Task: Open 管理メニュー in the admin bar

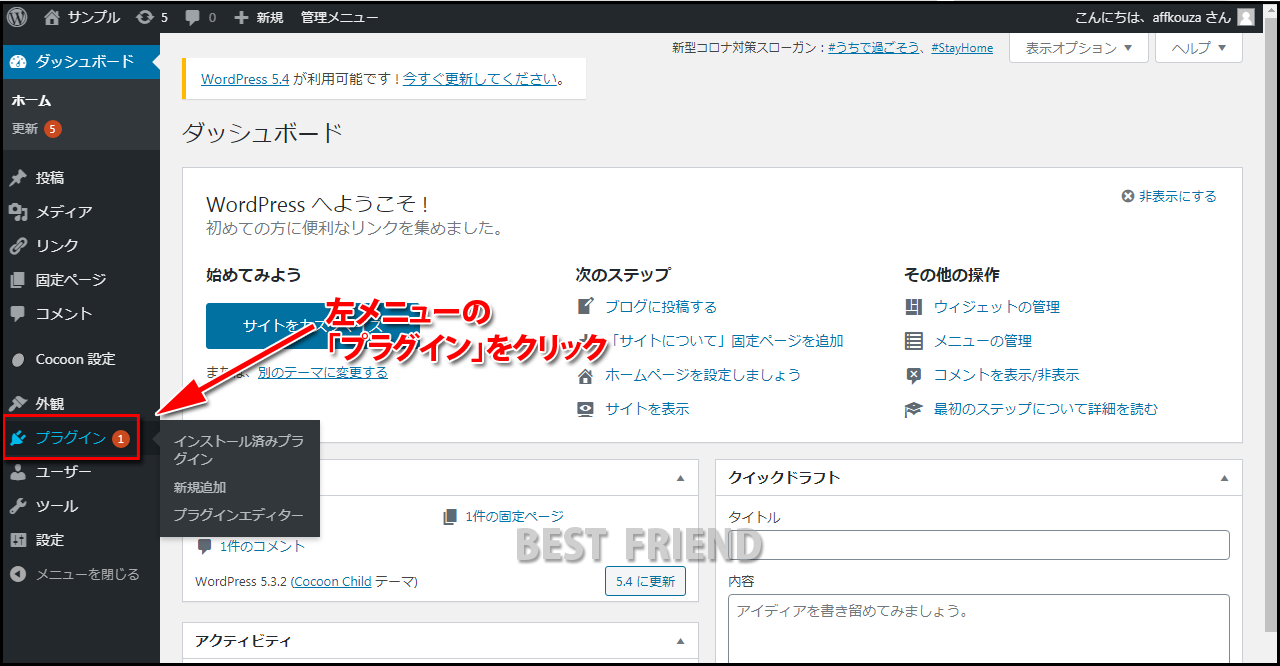Action: pos(339,17)
